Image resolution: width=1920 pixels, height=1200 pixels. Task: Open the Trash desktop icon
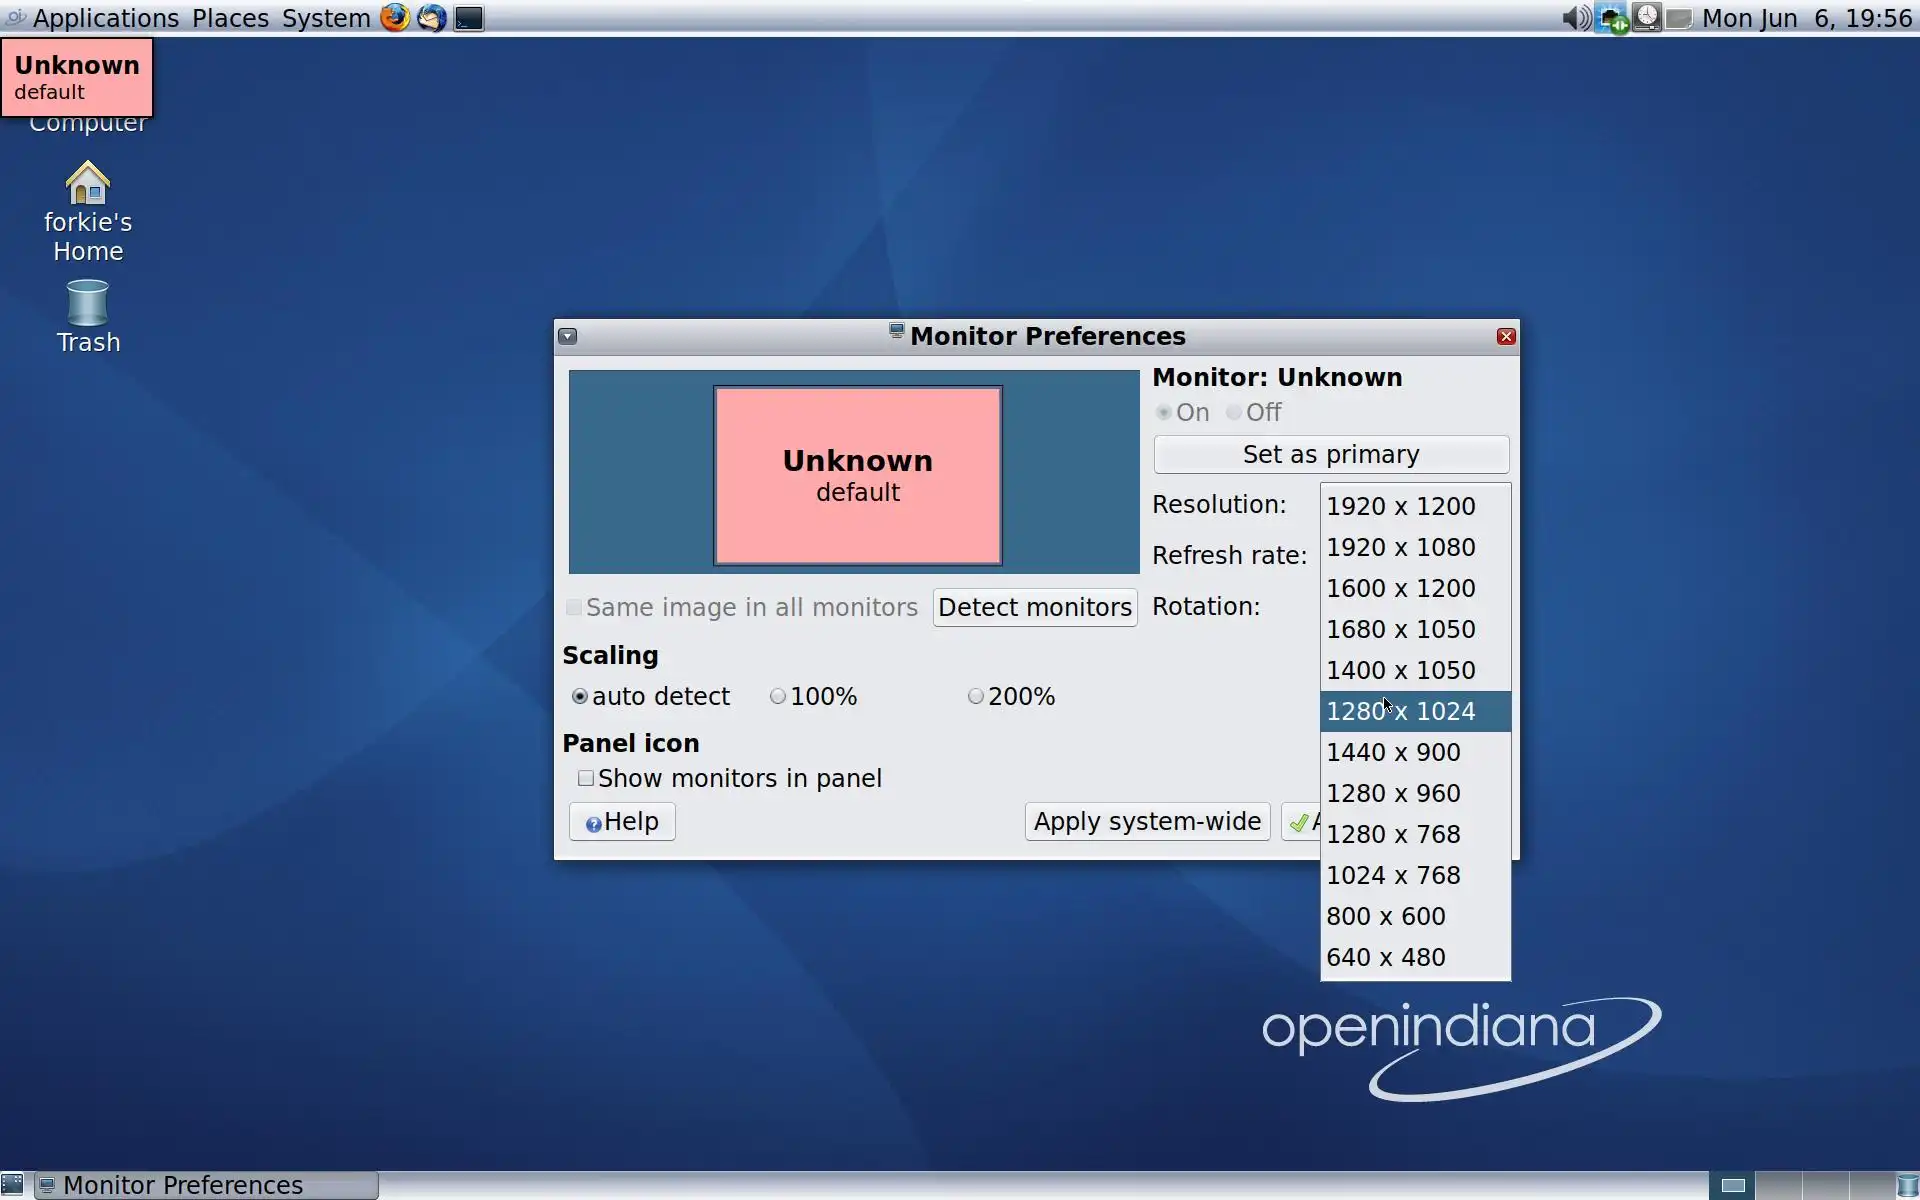pos(88,303)
